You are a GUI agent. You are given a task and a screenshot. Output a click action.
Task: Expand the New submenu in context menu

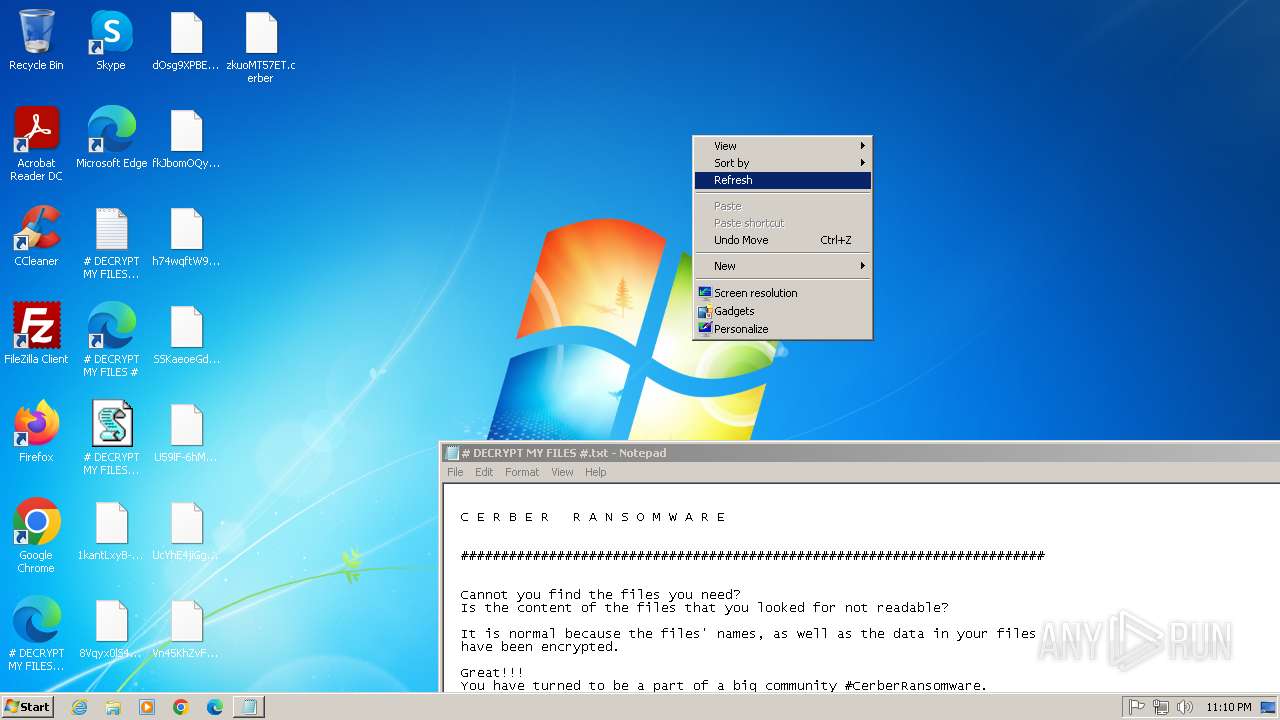(783, 266)
